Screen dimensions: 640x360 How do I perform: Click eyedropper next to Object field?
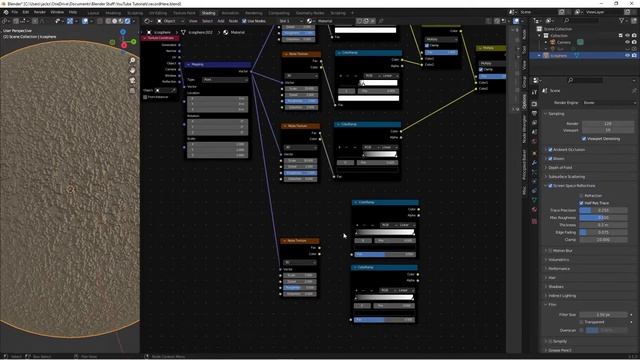(174, 90)
